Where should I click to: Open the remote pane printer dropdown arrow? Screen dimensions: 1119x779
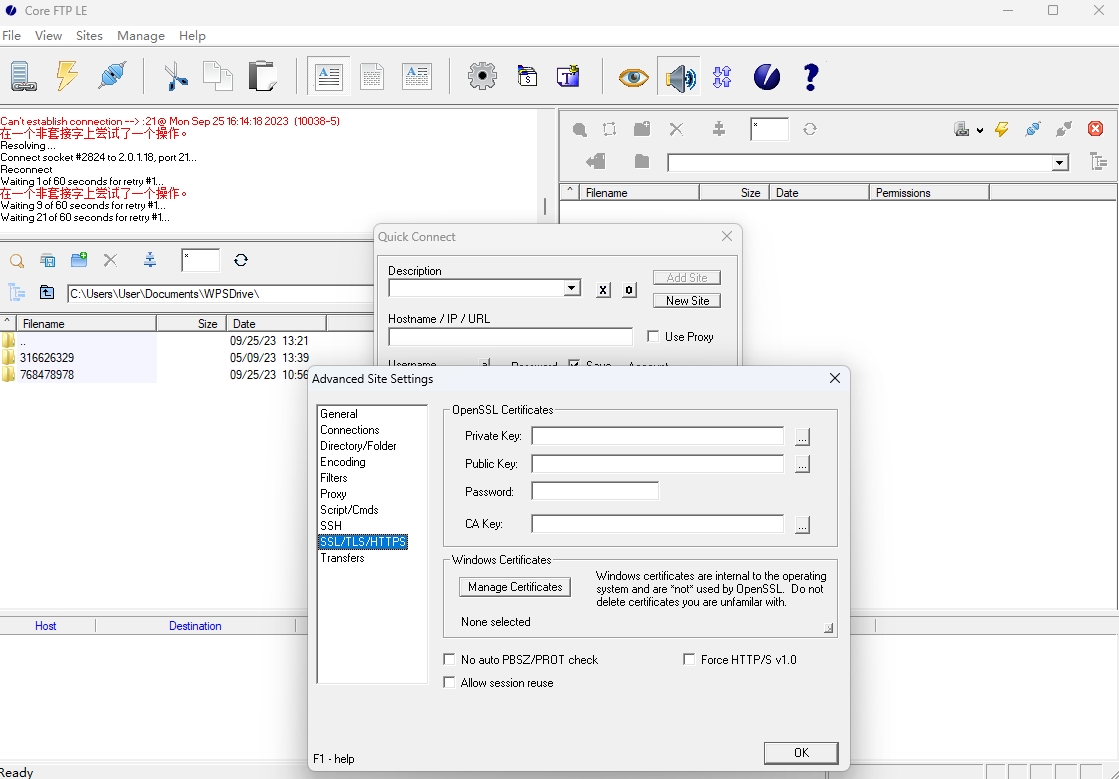(x=980, y=130)
